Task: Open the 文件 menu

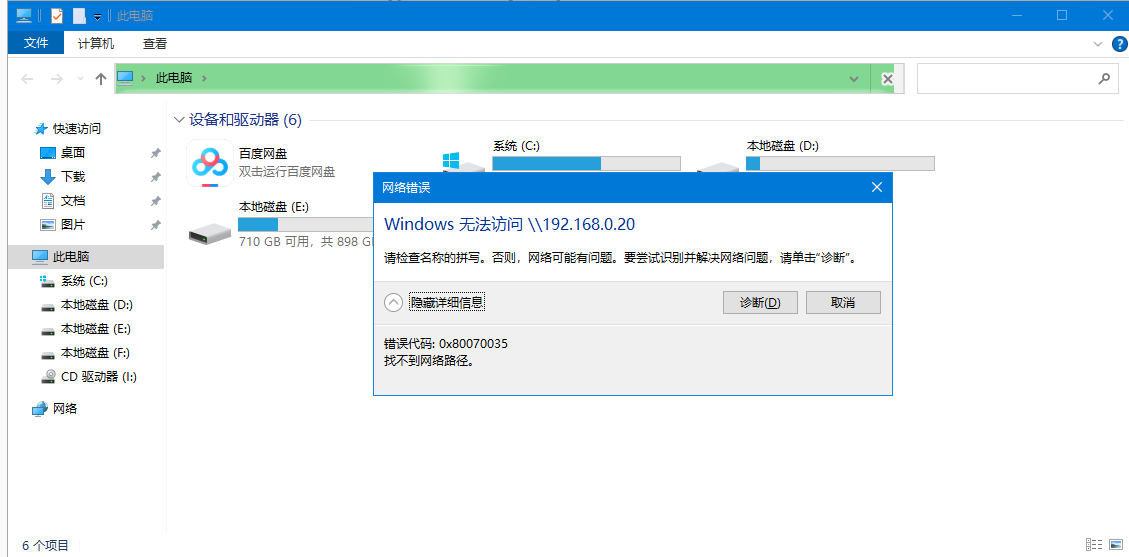Action: (36, 43)
